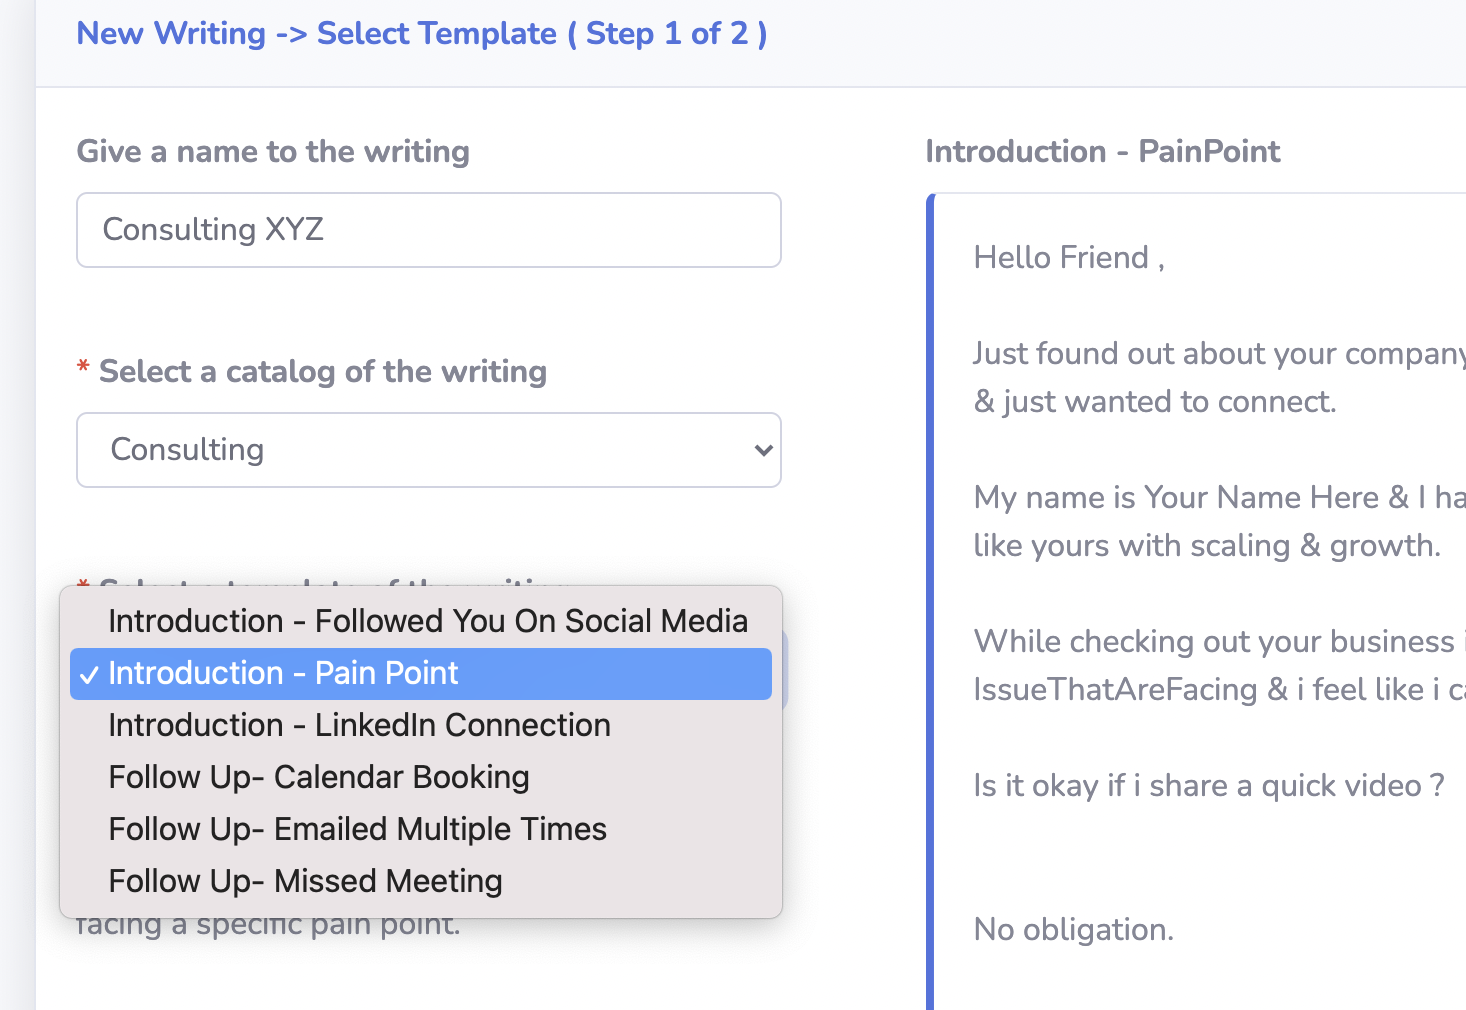Viewport: 1466px width, 1010px height.
Task: Click the Give a name to the writing label
Action: pyautogui.click(x=273, y=151)
